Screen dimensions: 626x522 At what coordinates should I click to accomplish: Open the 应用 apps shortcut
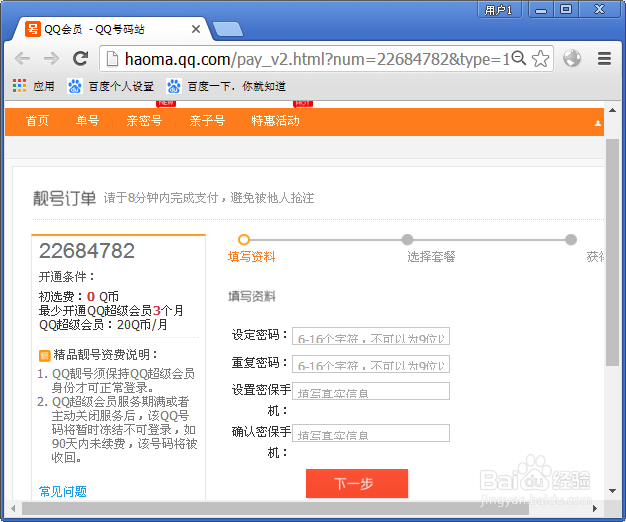[x=34, y=86]
